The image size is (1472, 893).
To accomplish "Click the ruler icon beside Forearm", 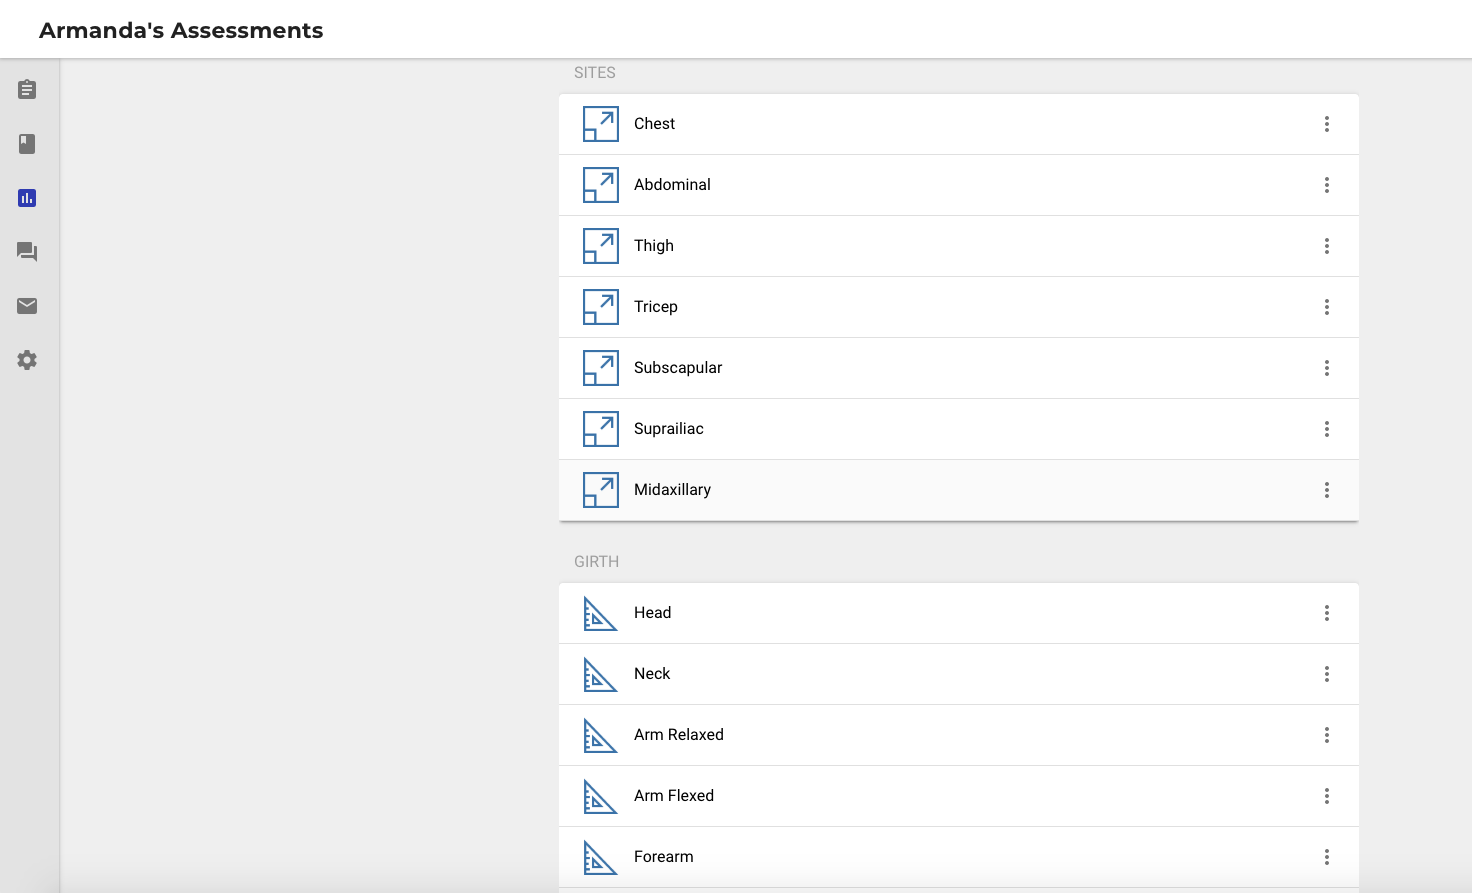I will tap(600, 858).
